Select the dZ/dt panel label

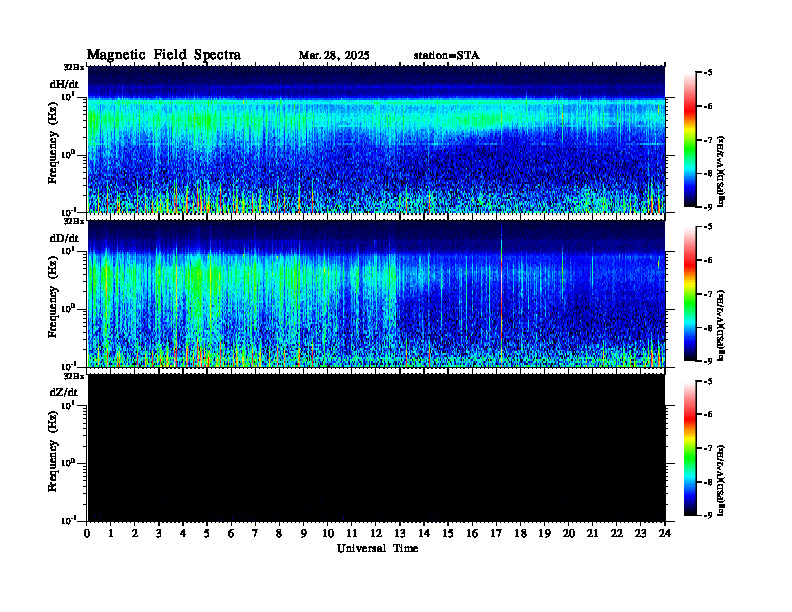pos(64,392)
